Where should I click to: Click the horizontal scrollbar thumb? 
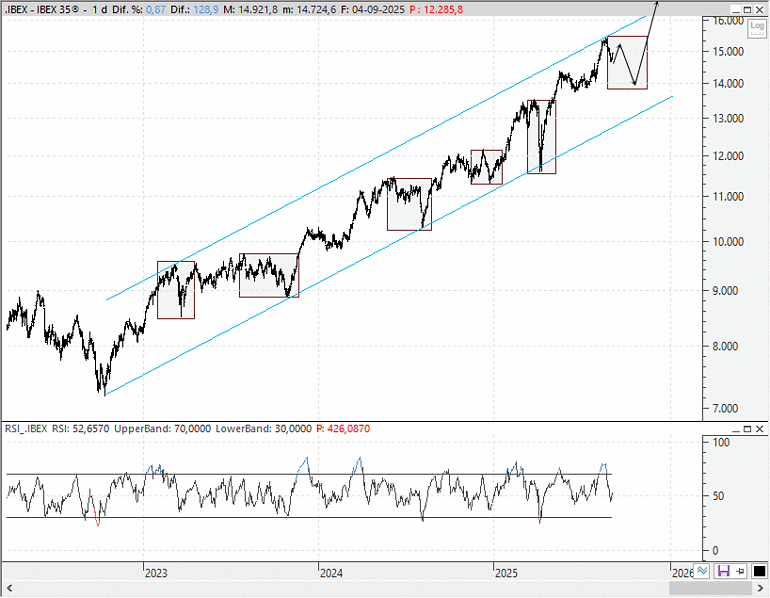click(x=711, y=588)
